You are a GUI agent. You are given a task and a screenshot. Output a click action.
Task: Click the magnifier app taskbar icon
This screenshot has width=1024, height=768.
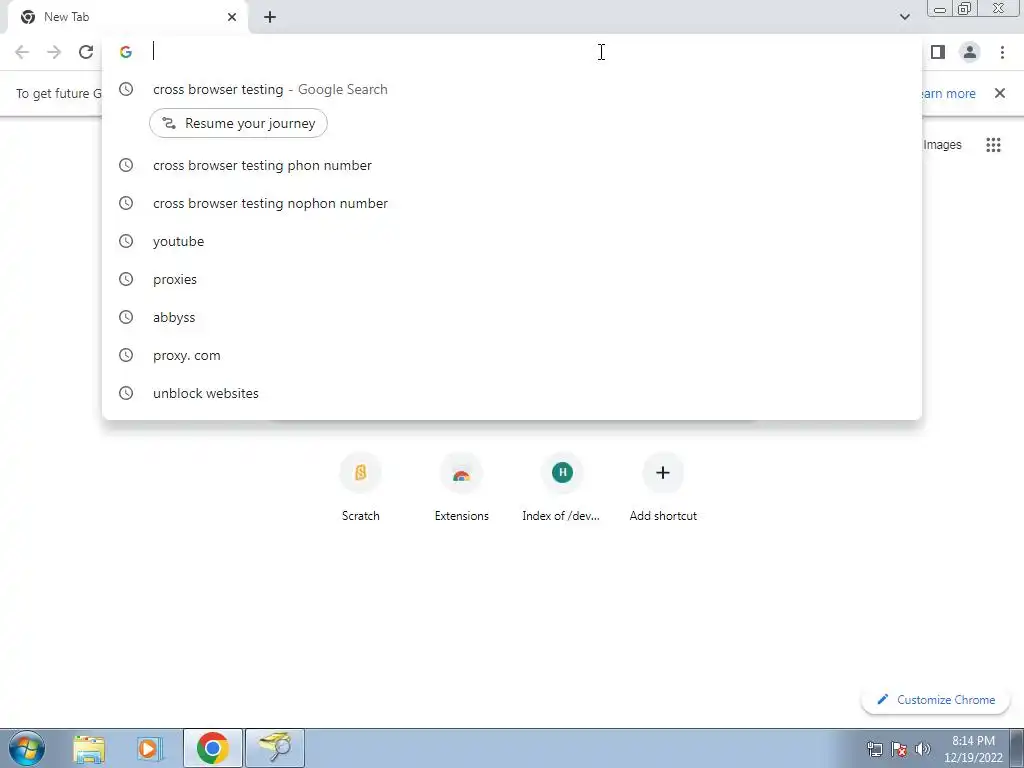(x=275, y=748)
